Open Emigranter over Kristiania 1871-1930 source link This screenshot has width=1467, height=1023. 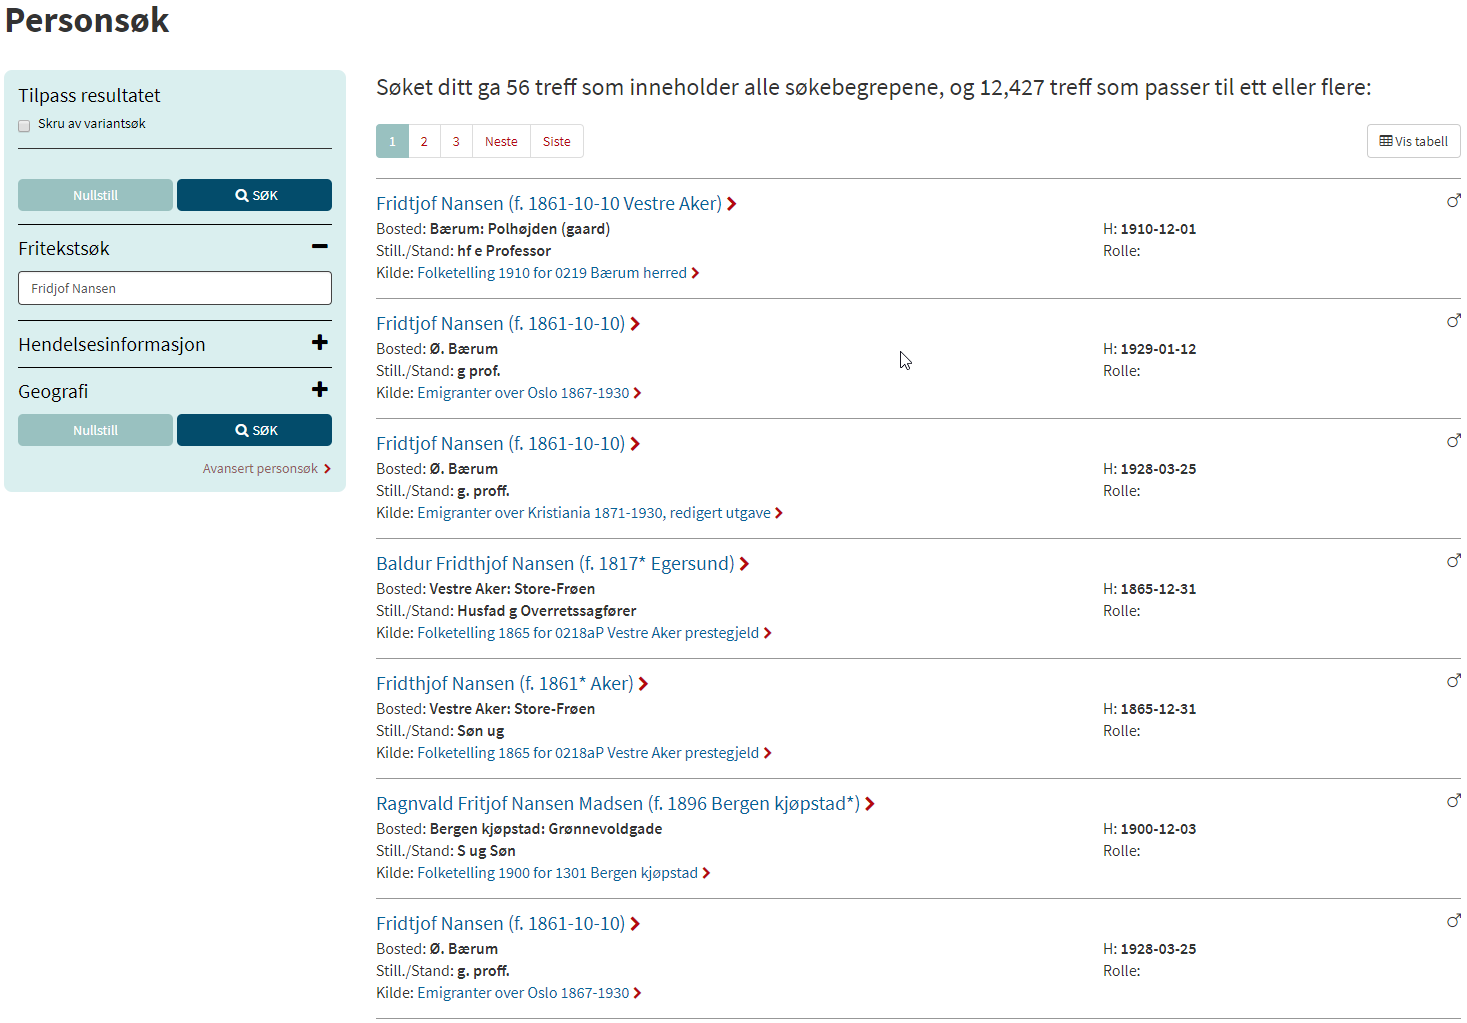(593, 513)
